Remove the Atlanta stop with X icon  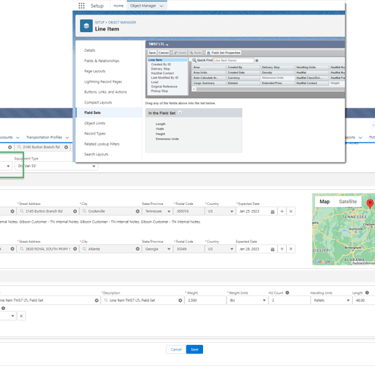(291, 249)
